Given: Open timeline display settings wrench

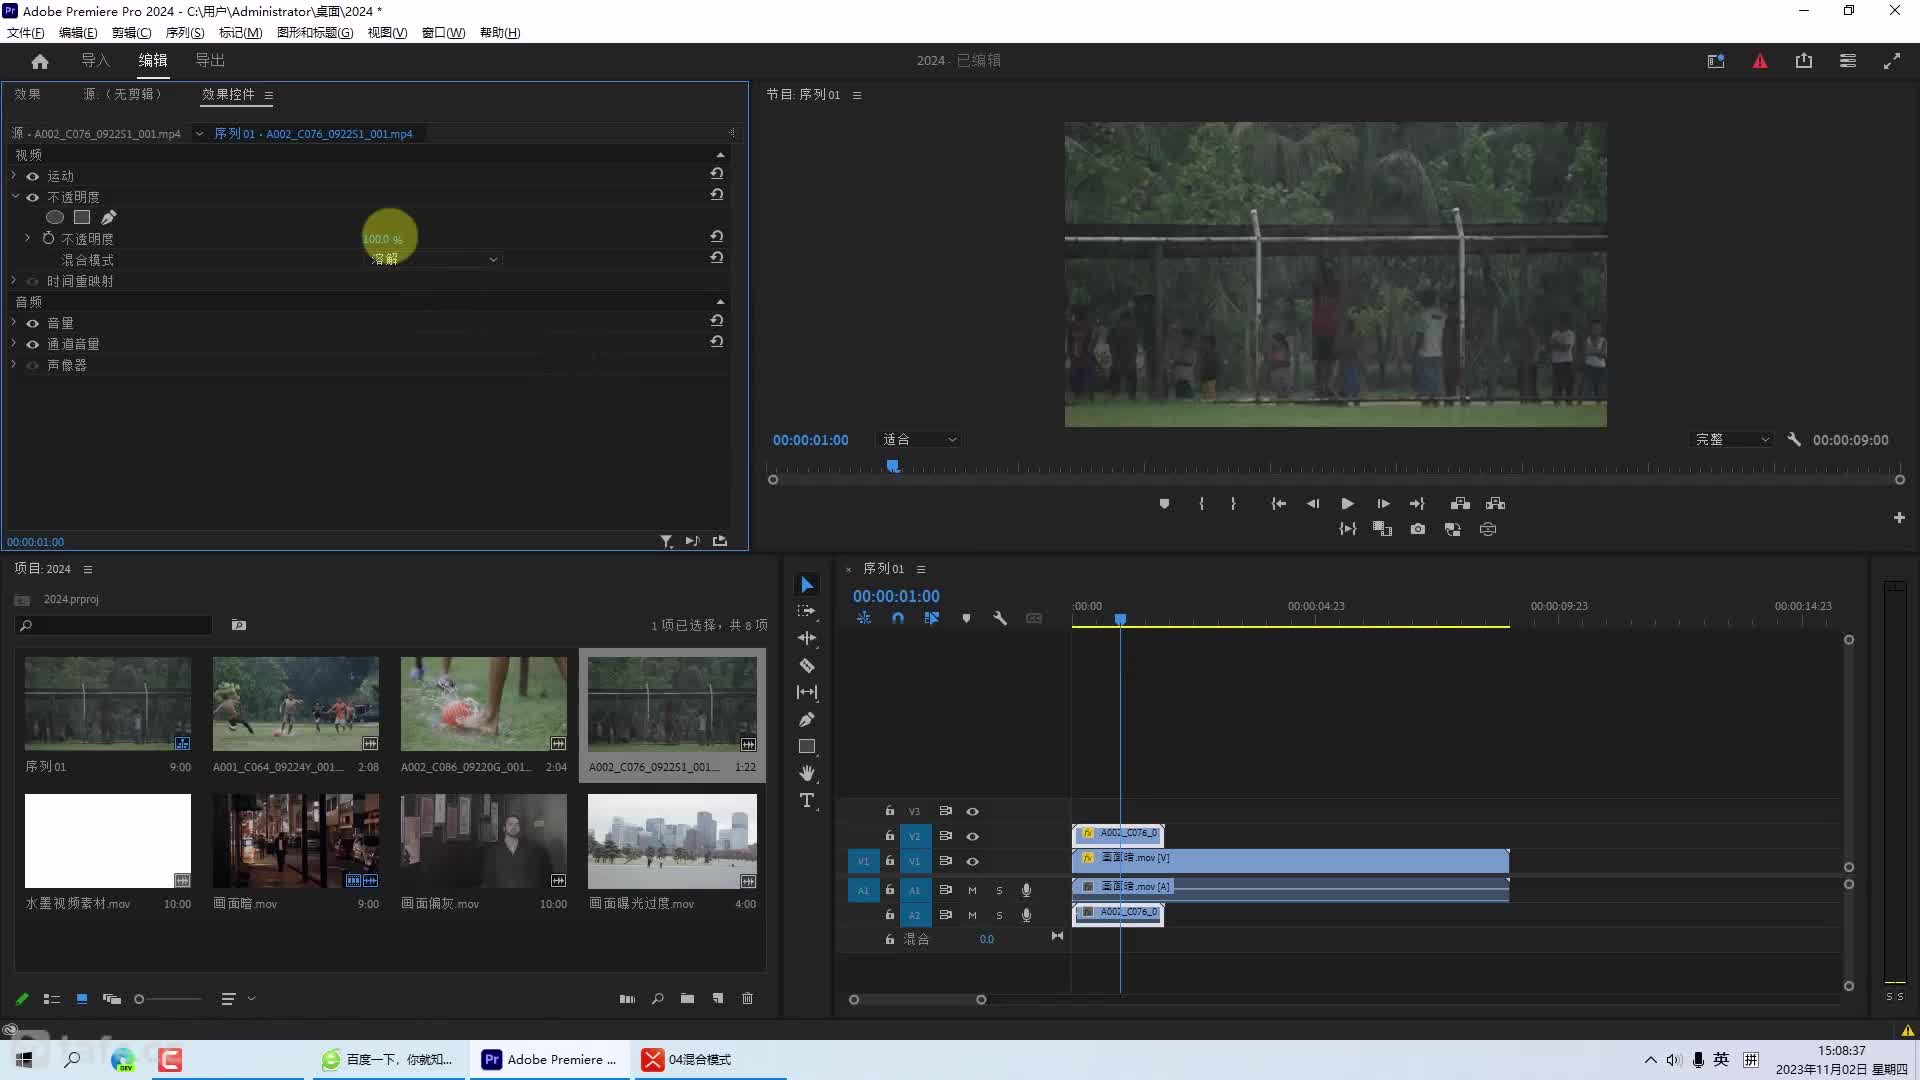Looking at the screenshot, I should click(x=1000, y=618).
